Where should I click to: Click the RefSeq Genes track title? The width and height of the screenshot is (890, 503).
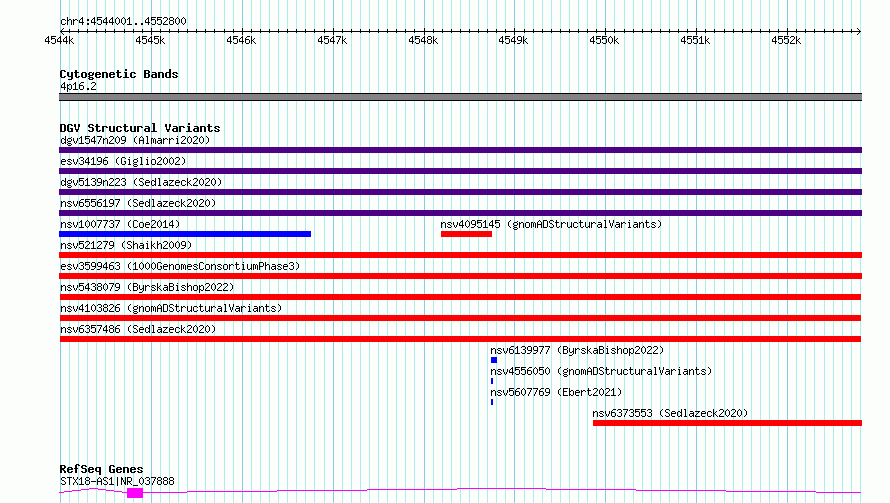101,469
